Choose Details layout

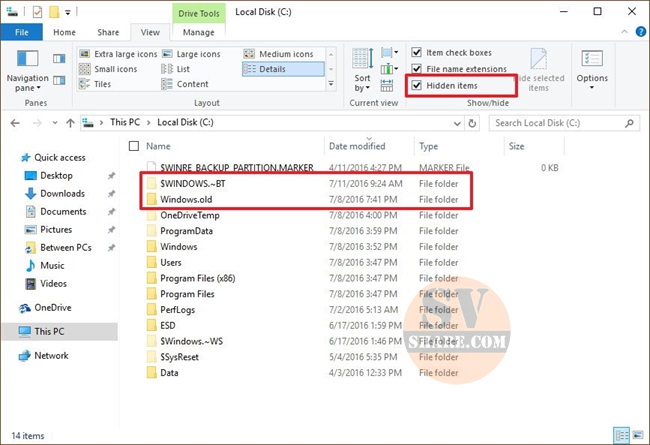coord(283,69)
